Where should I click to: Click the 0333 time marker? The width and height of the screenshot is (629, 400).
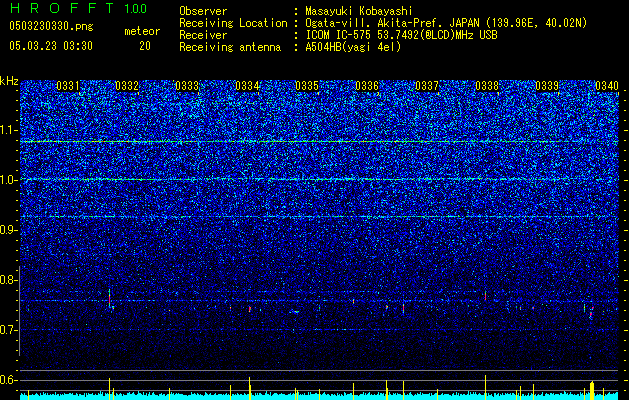(x=187, y=86)
